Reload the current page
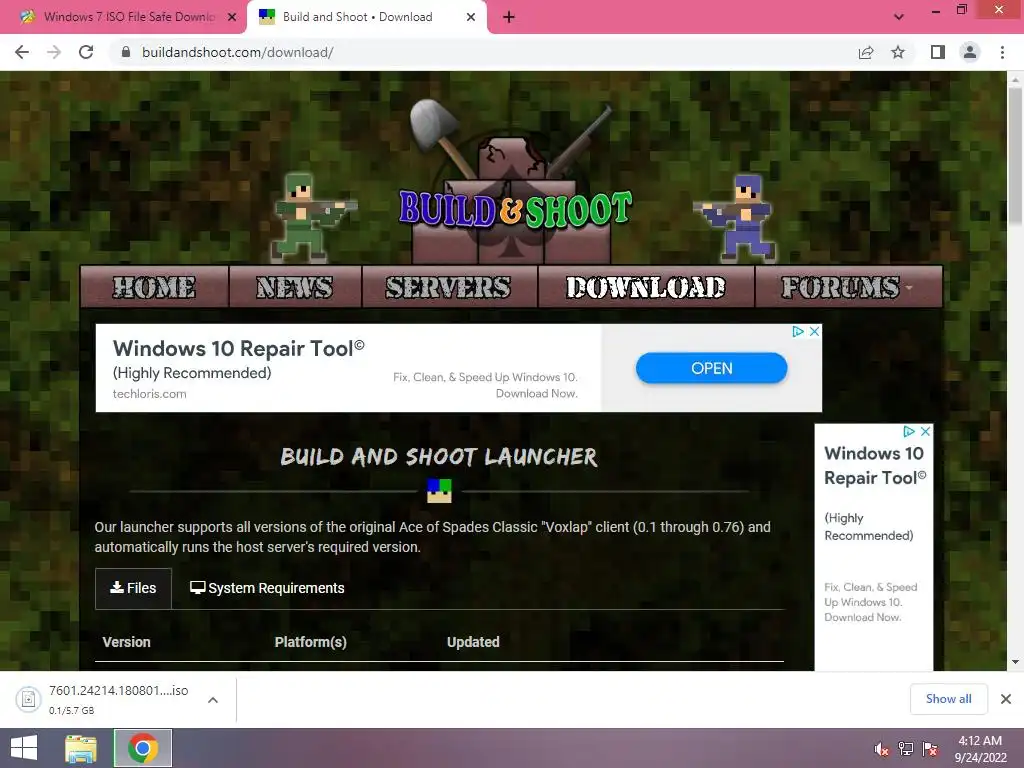Image resolution: width=1024 pixels, height=768 pixels. tap(86, 52)
